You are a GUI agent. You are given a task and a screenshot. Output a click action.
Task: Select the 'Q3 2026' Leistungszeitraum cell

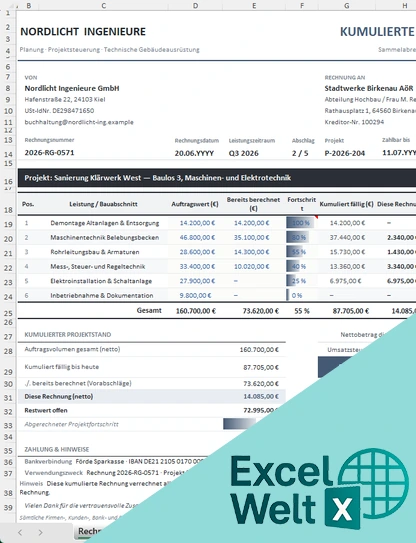pos(244,153)
